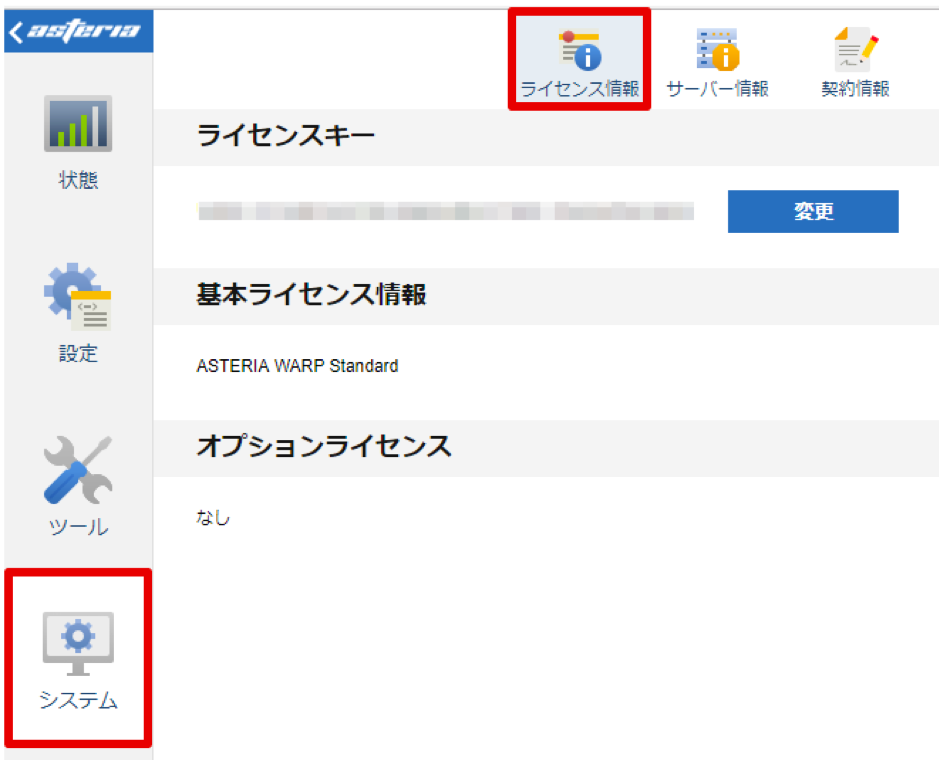Click the なし option license value
939x760 pixels.
tap(213, 517)
